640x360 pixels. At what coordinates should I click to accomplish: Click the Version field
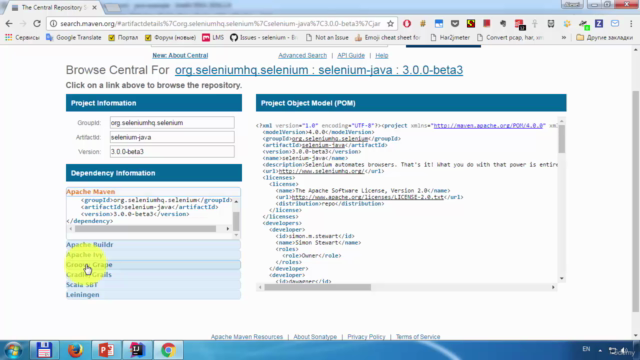pyautogui.click(x=172, y=151)
